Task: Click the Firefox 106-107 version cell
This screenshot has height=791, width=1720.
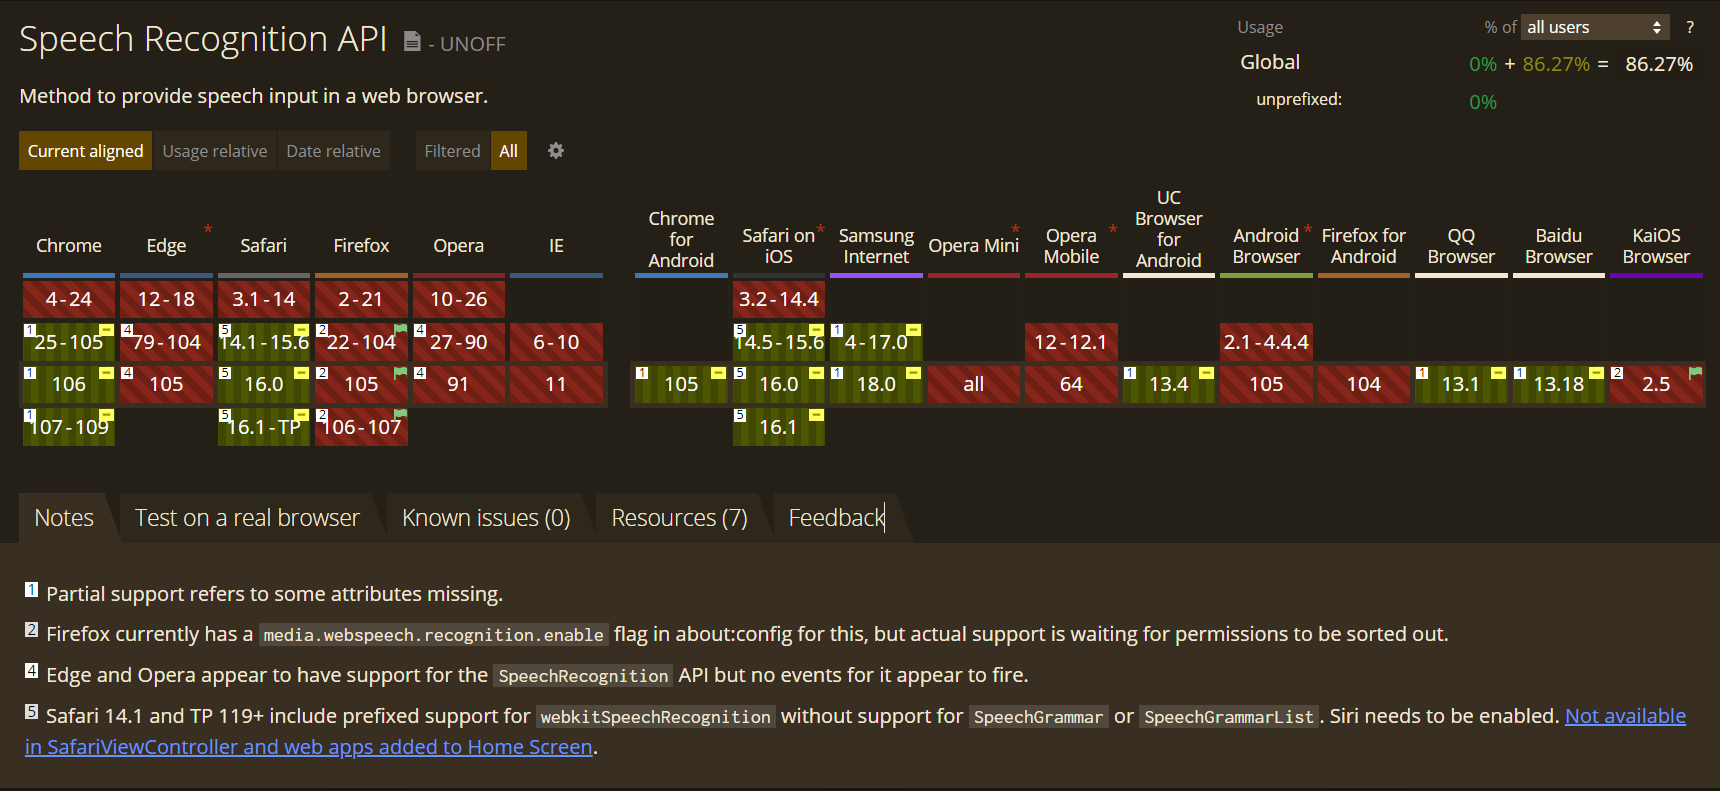Action: (x=361, y=427)
